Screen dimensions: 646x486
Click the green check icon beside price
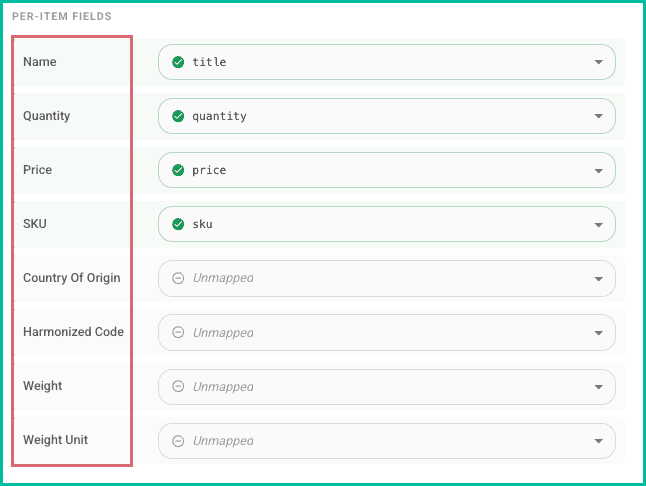[178, 170]
